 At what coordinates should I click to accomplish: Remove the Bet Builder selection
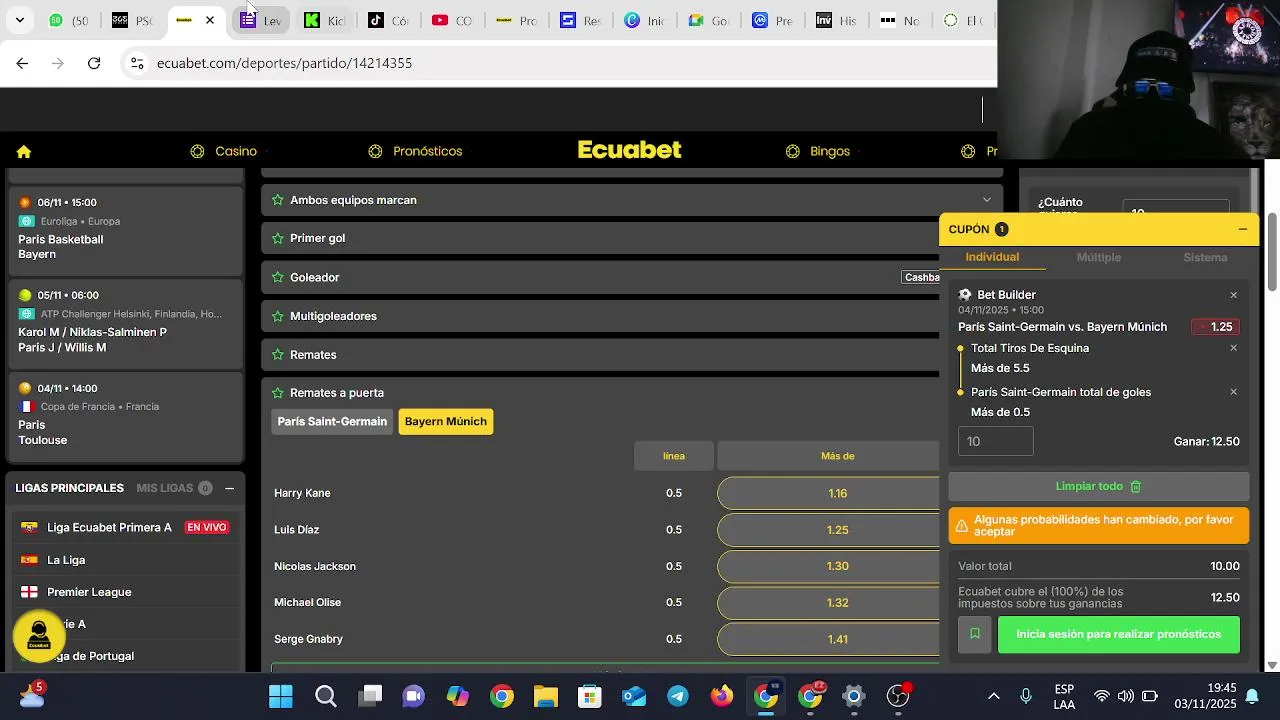tap(1233, 295)
